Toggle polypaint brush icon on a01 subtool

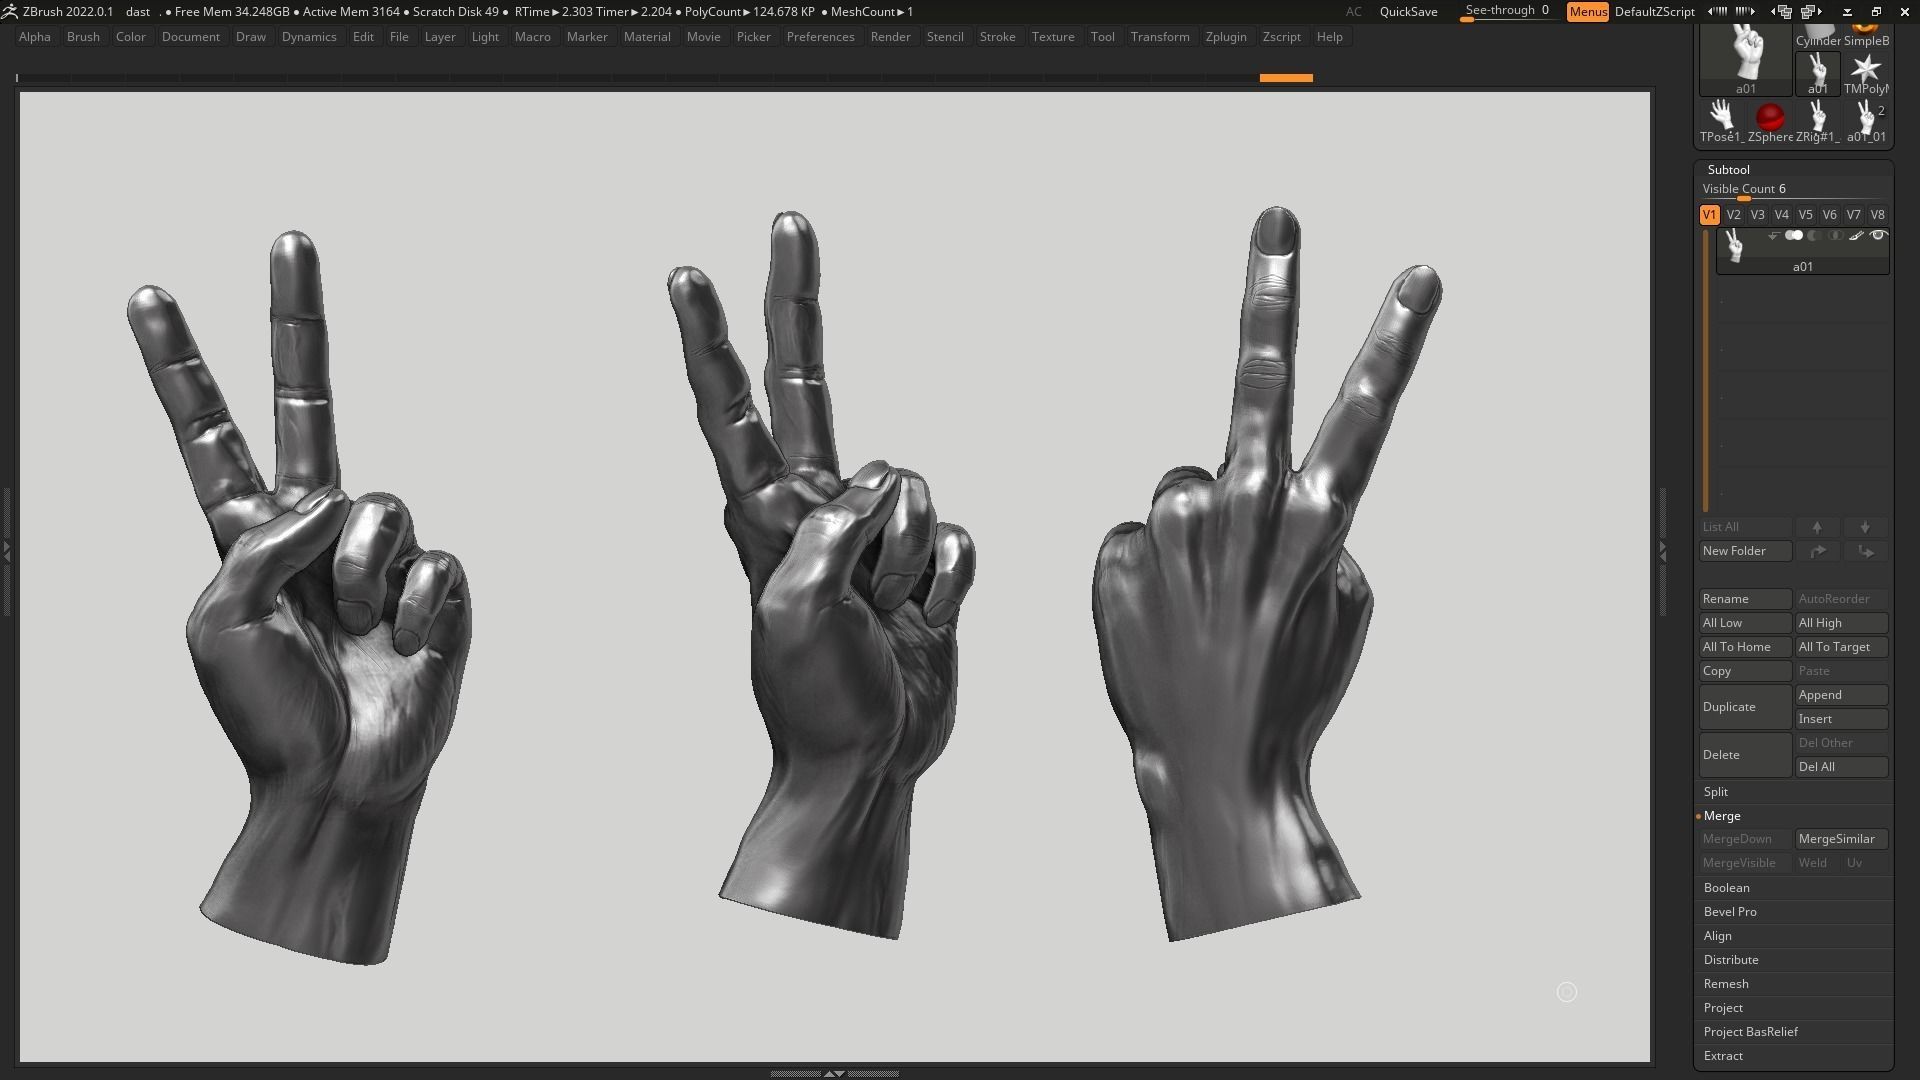click(1856, 236)
